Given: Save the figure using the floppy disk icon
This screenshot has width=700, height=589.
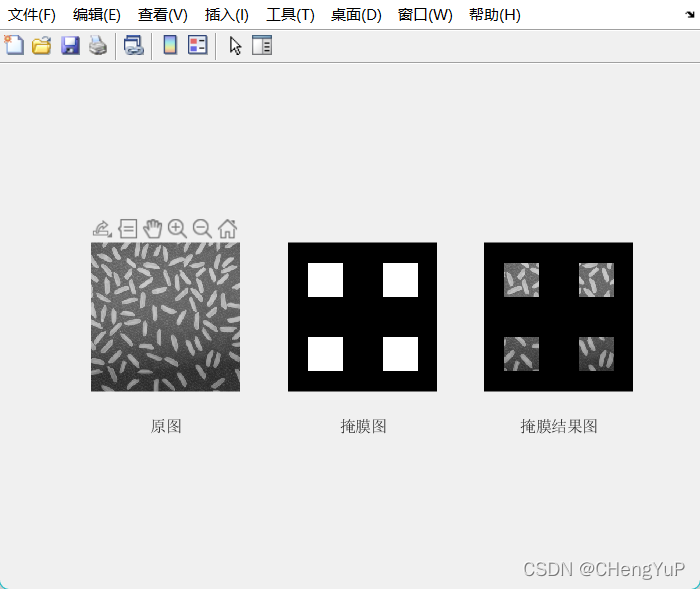Looking at the screenshot, I should pos(70,46).
